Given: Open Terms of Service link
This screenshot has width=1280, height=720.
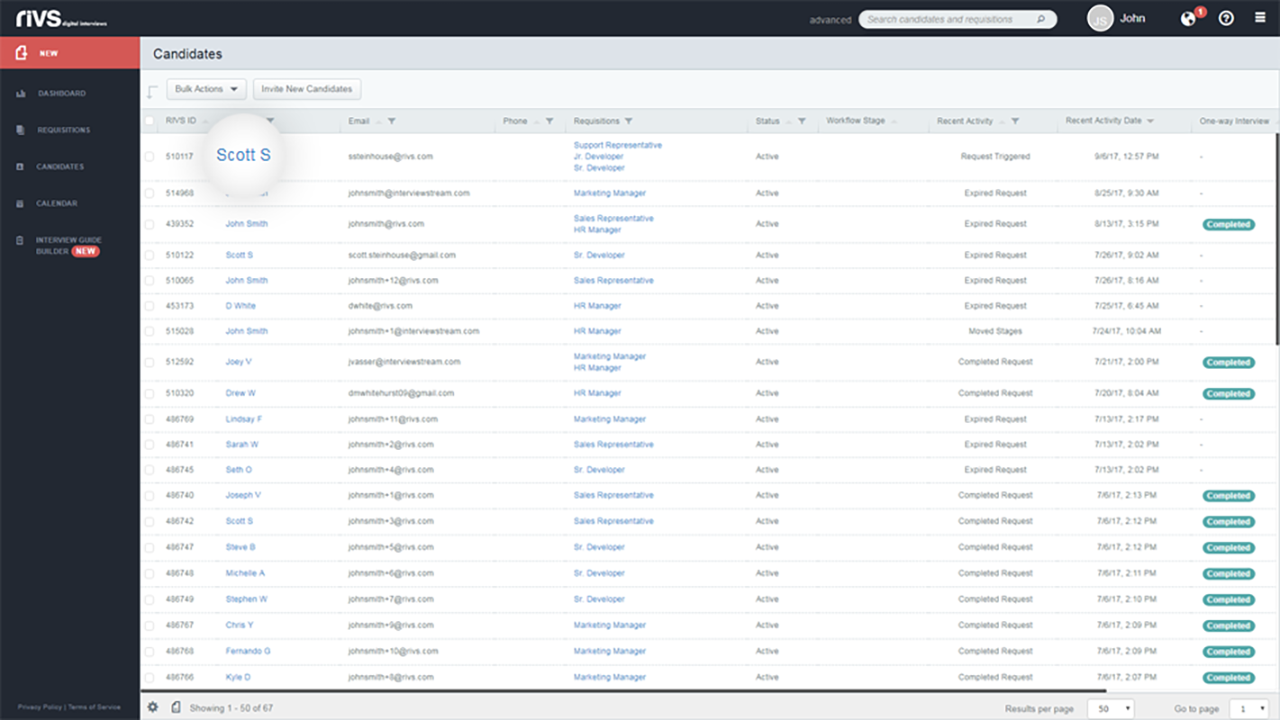Looking at the screenshot, I should [94, 707].
